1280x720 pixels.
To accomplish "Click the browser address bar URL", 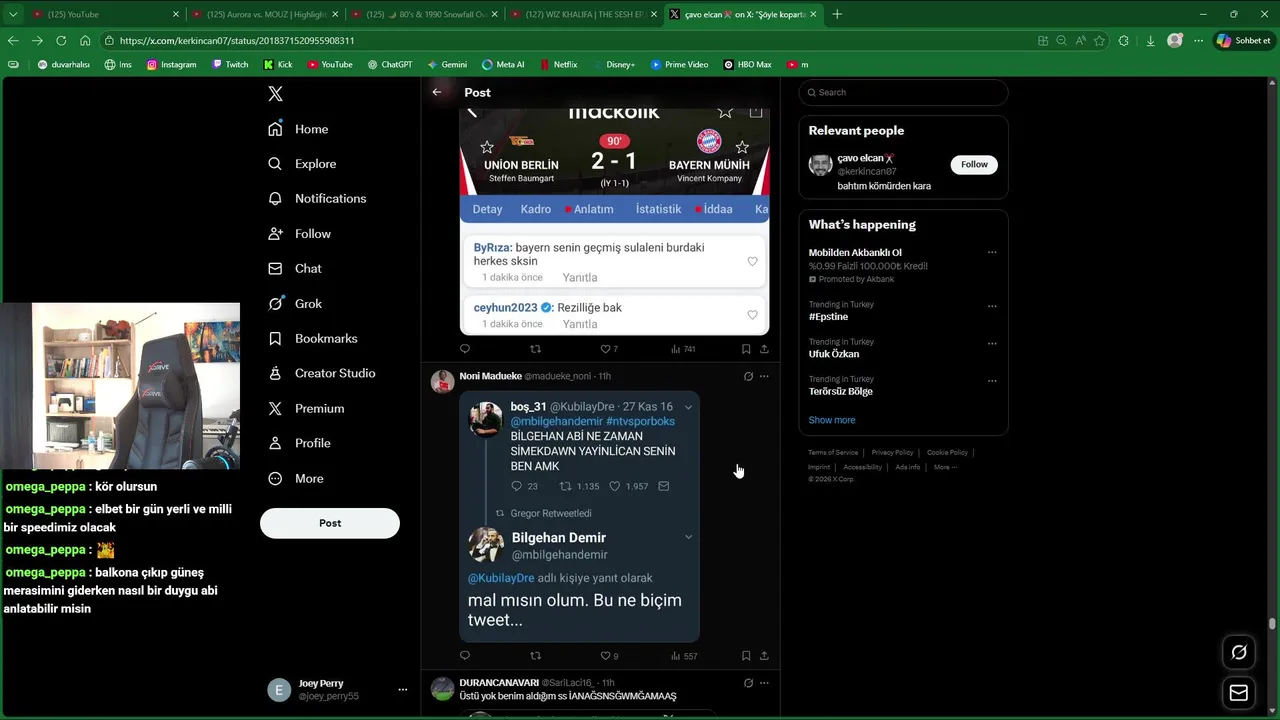I will click(x=236, y=41).
